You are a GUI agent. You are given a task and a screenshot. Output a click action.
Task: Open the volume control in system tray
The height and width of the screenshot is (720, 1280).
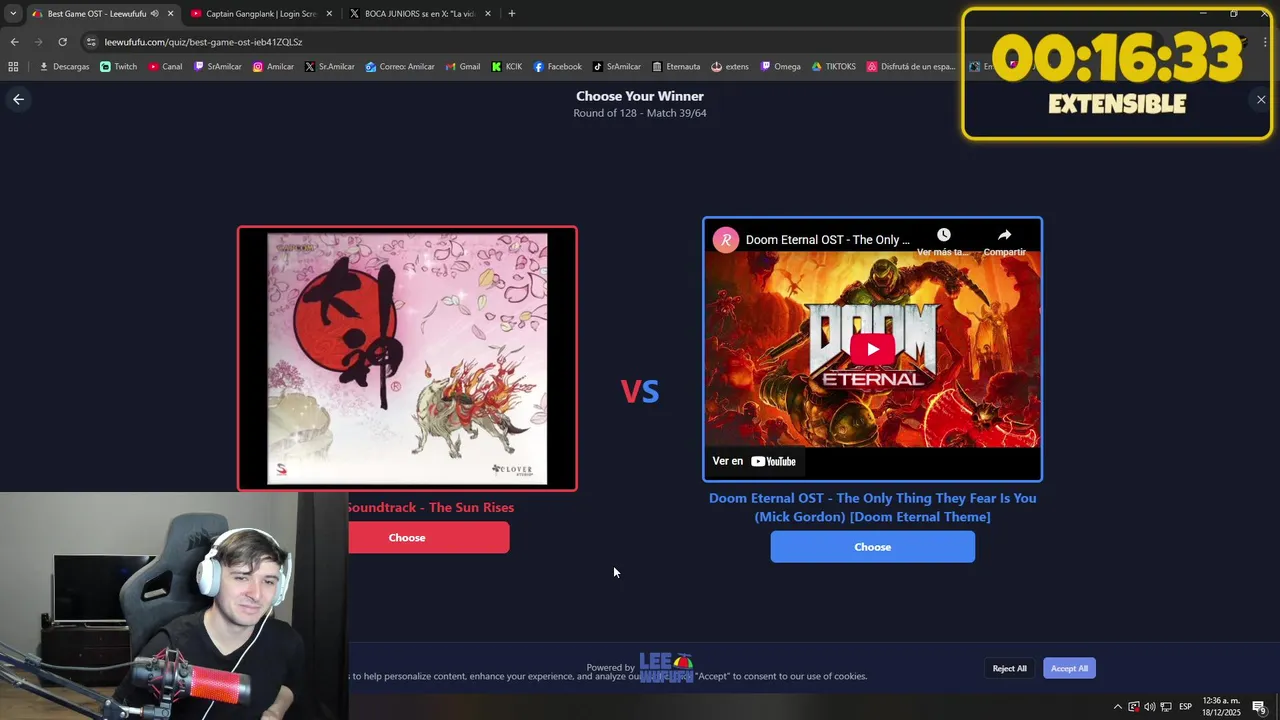pos(1149,707)
